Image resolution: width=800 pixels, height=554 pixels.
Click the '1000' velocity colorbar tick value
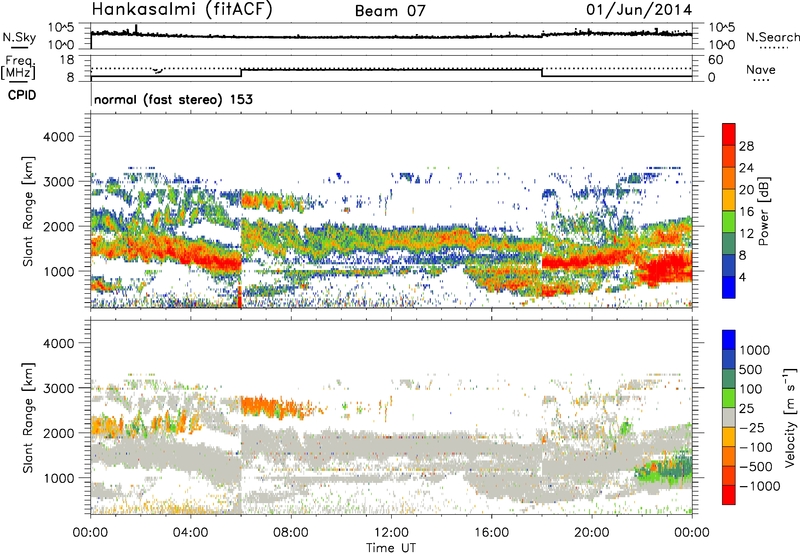tap(755, 350)
